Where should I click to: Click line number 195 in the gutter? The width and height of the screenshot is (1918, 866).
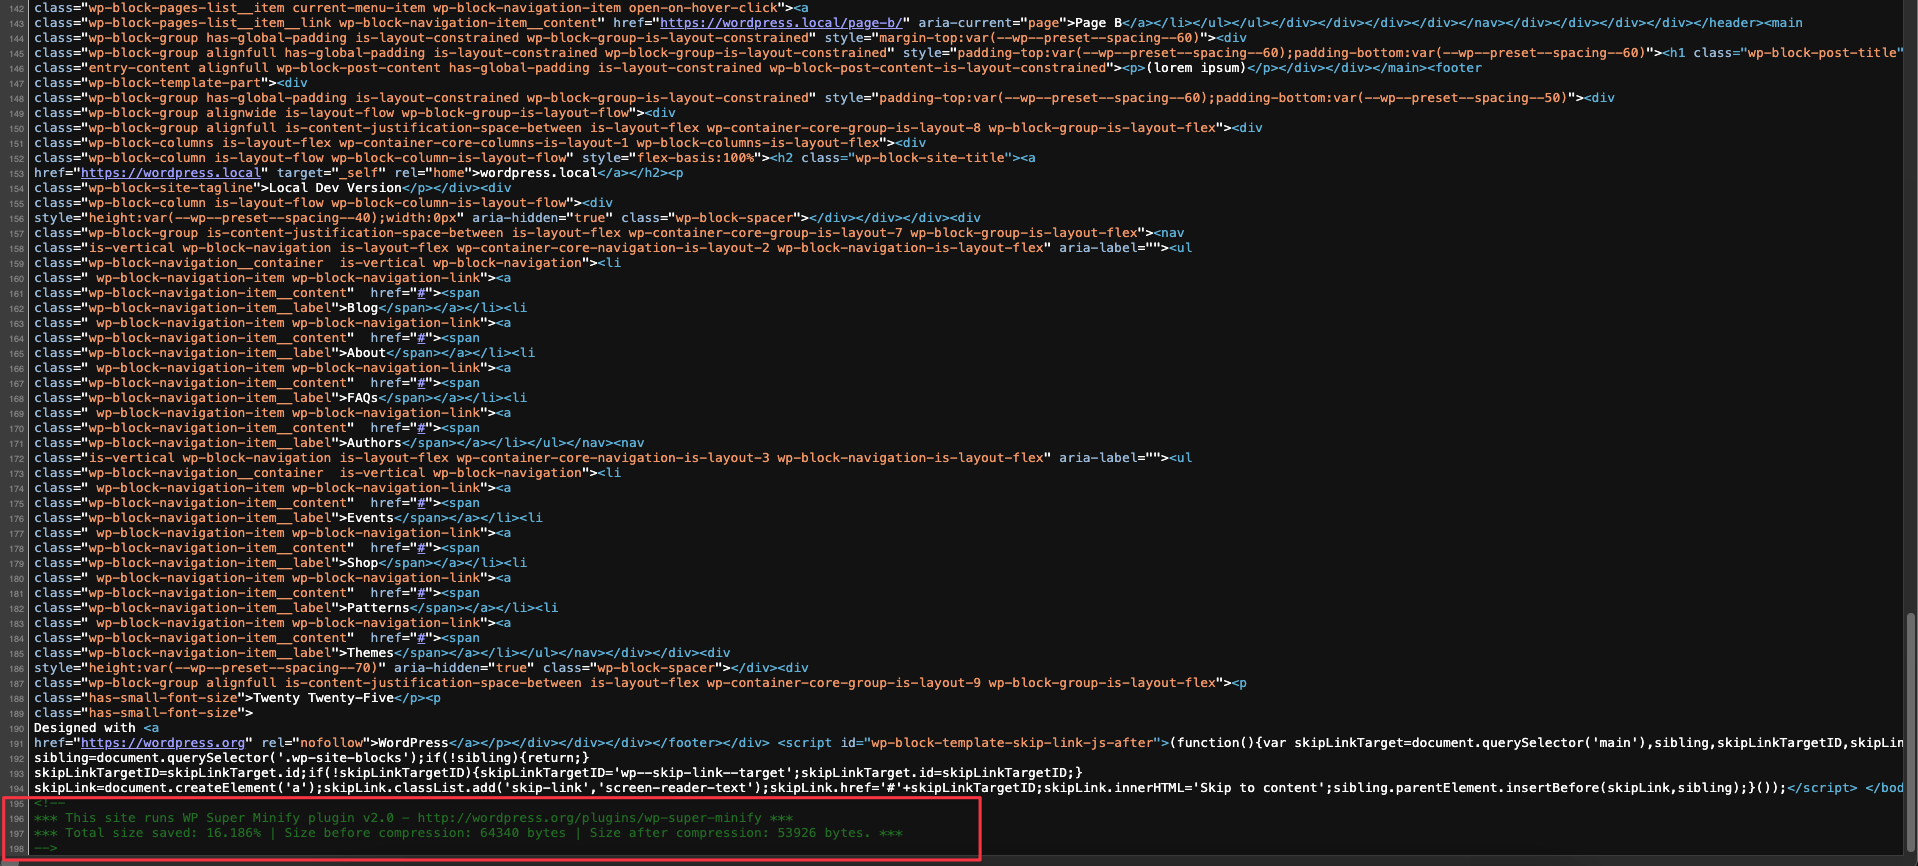pyautogui.click(x=16, y=803)
